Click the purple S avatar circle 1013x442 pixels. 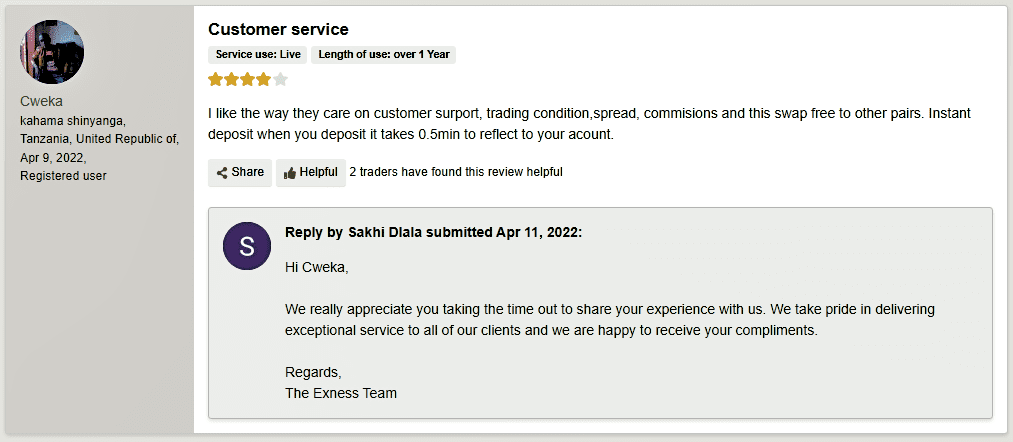247,246
